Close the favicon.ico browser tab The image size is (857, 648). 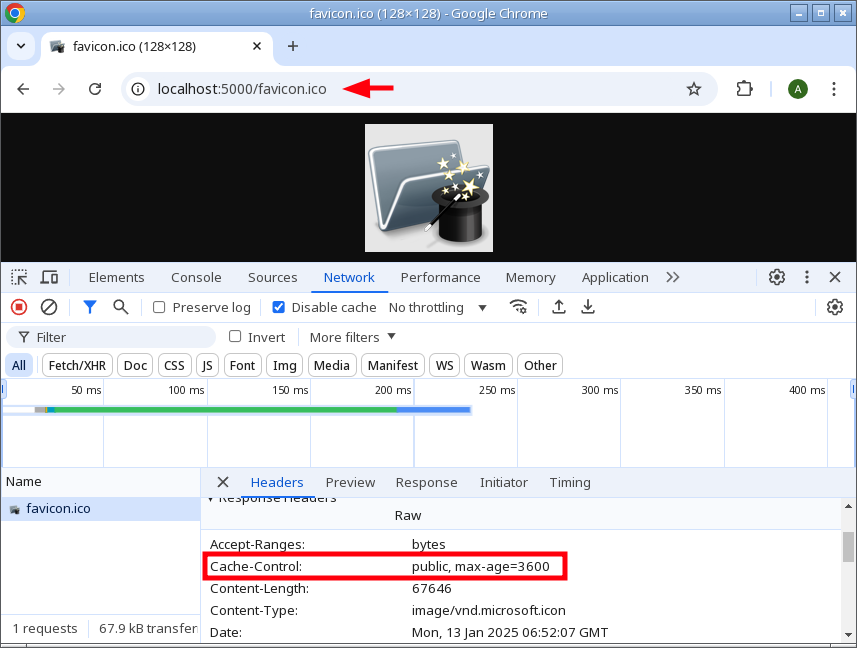pyautogui.click(x=257, y=46)
